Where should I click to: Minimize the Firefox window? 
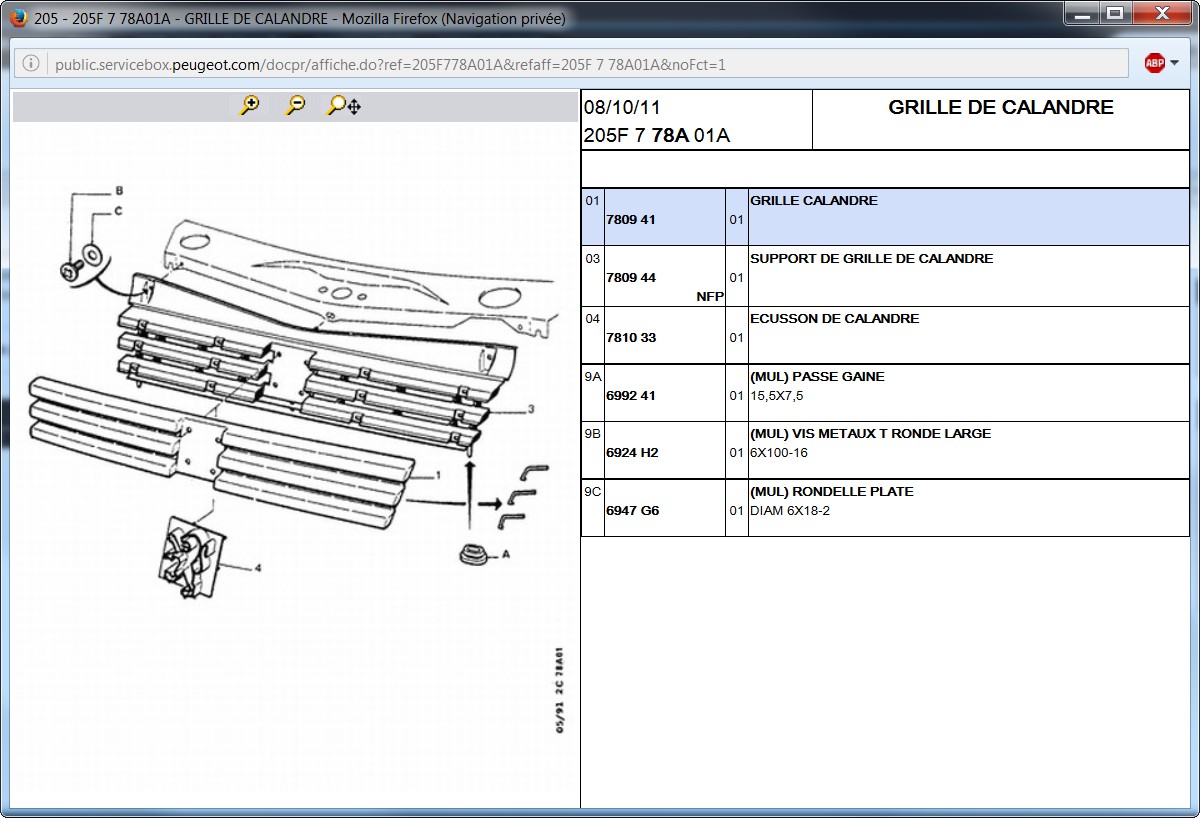click(1081, 14)
